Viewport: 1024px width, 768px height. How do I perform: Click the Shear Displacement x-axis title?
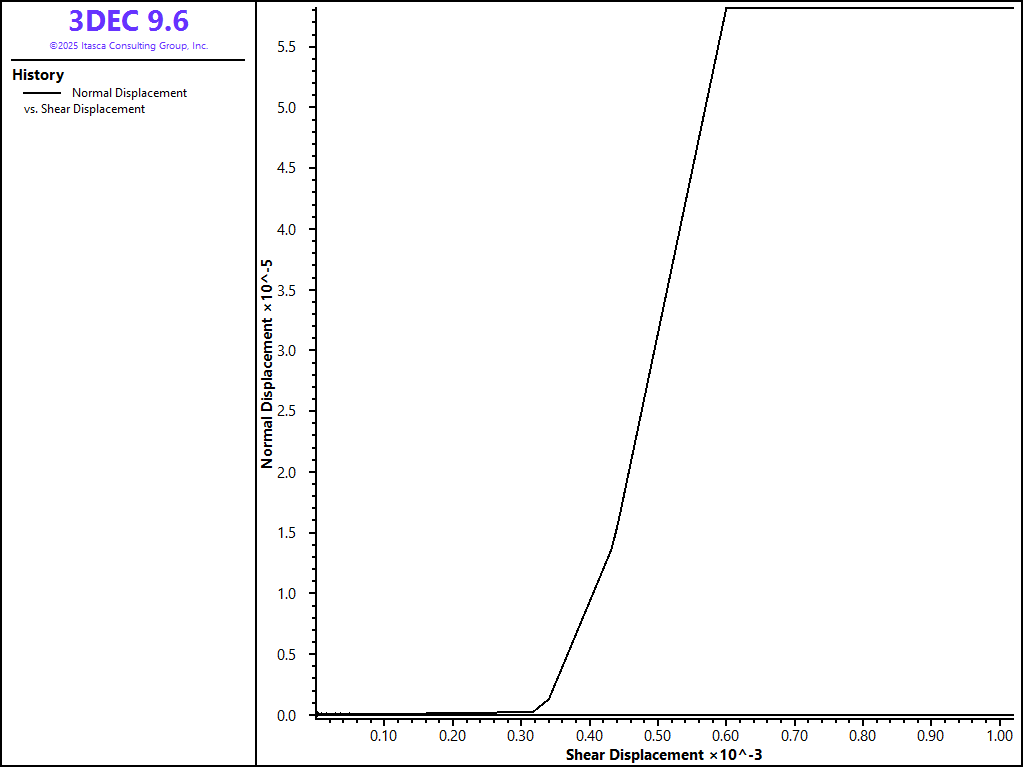click(x=664, y=754)
